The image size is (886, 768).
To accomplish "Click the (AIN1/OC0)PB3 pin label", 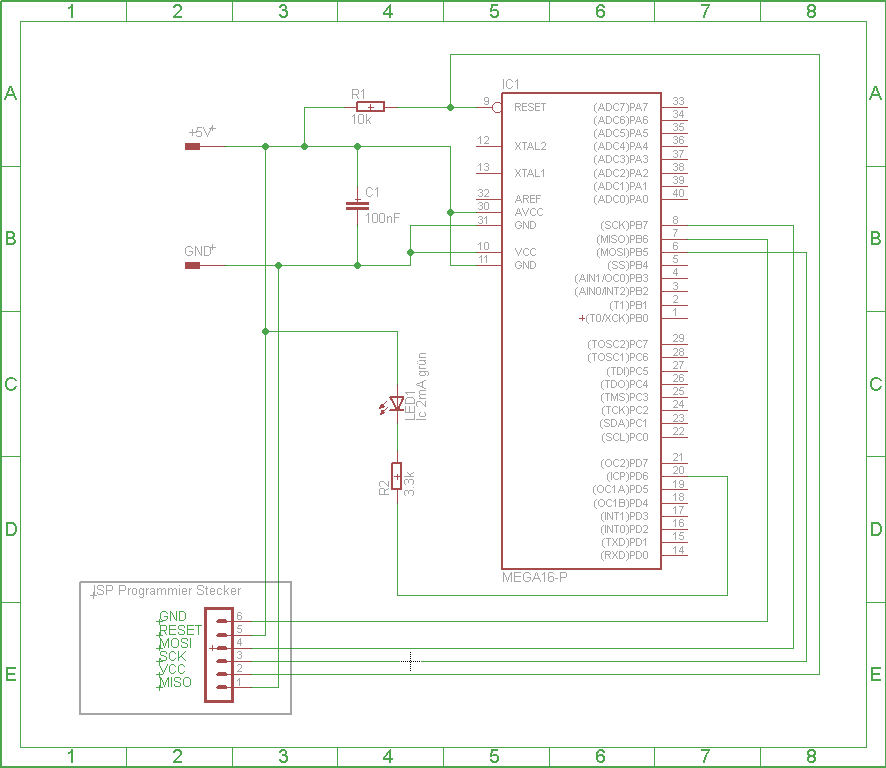I will [x=611, y=278].
